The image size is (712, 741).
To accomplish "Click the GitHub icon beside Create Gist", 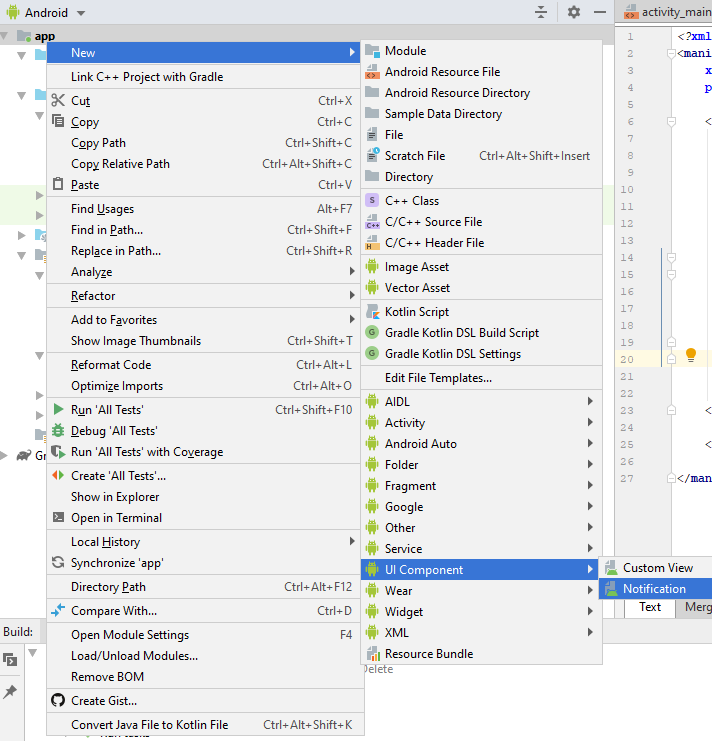I will [58, 701].
